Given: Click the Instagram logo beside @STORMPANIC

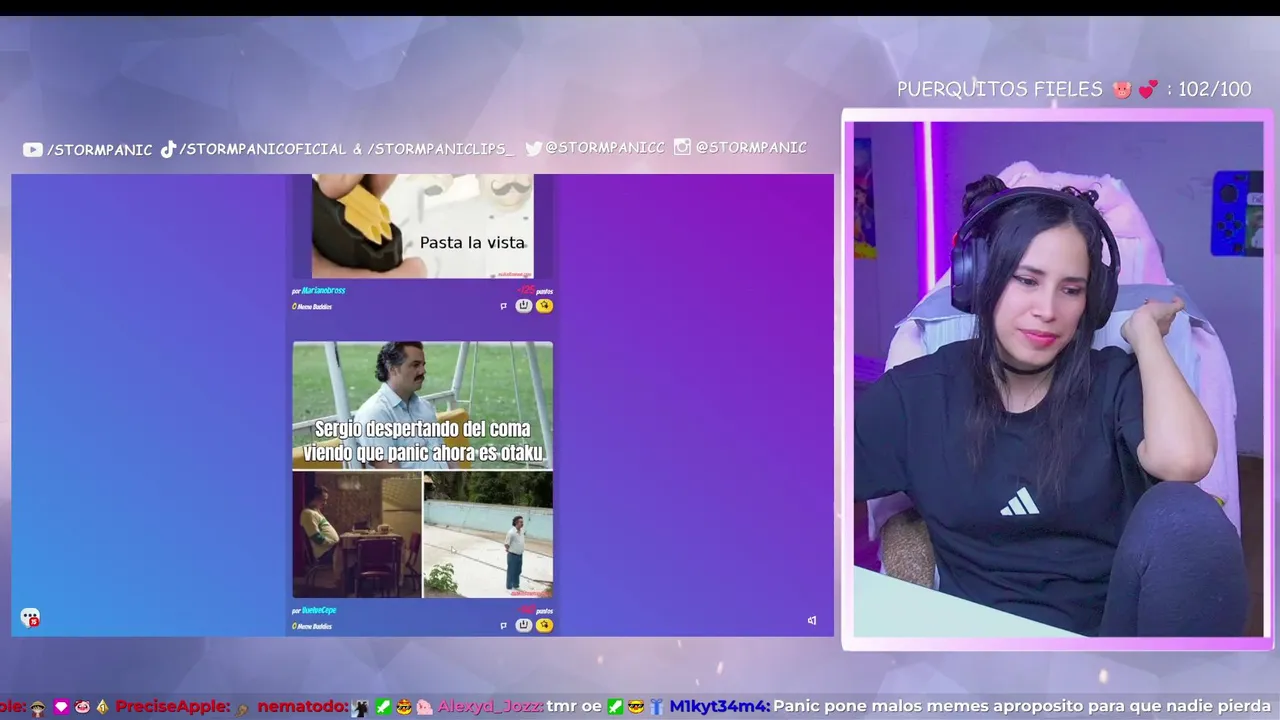Looking at the screenshot, I should point(682,147).
